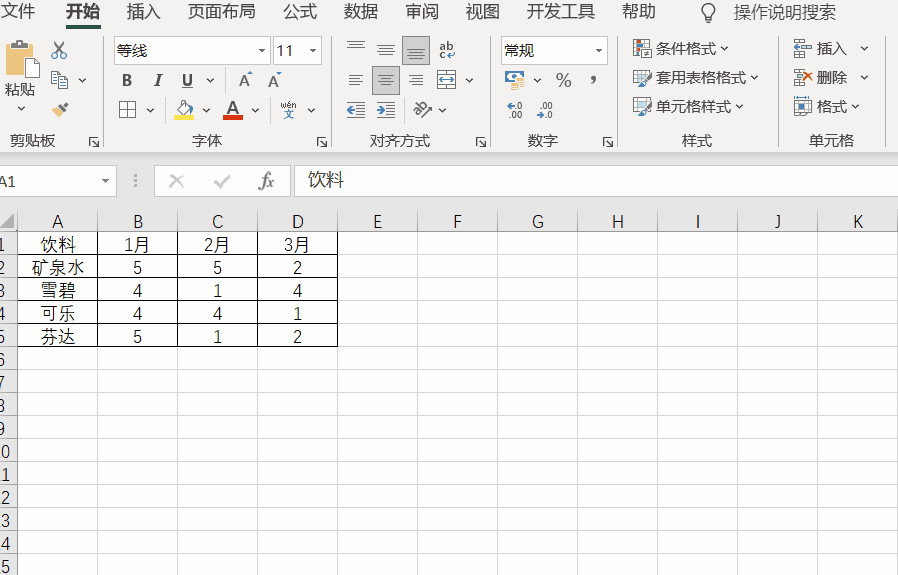The height and width of the screenshot is (575, 898).
Task: Open underline style dropdown arrow
Action: (x=210, y=81)
